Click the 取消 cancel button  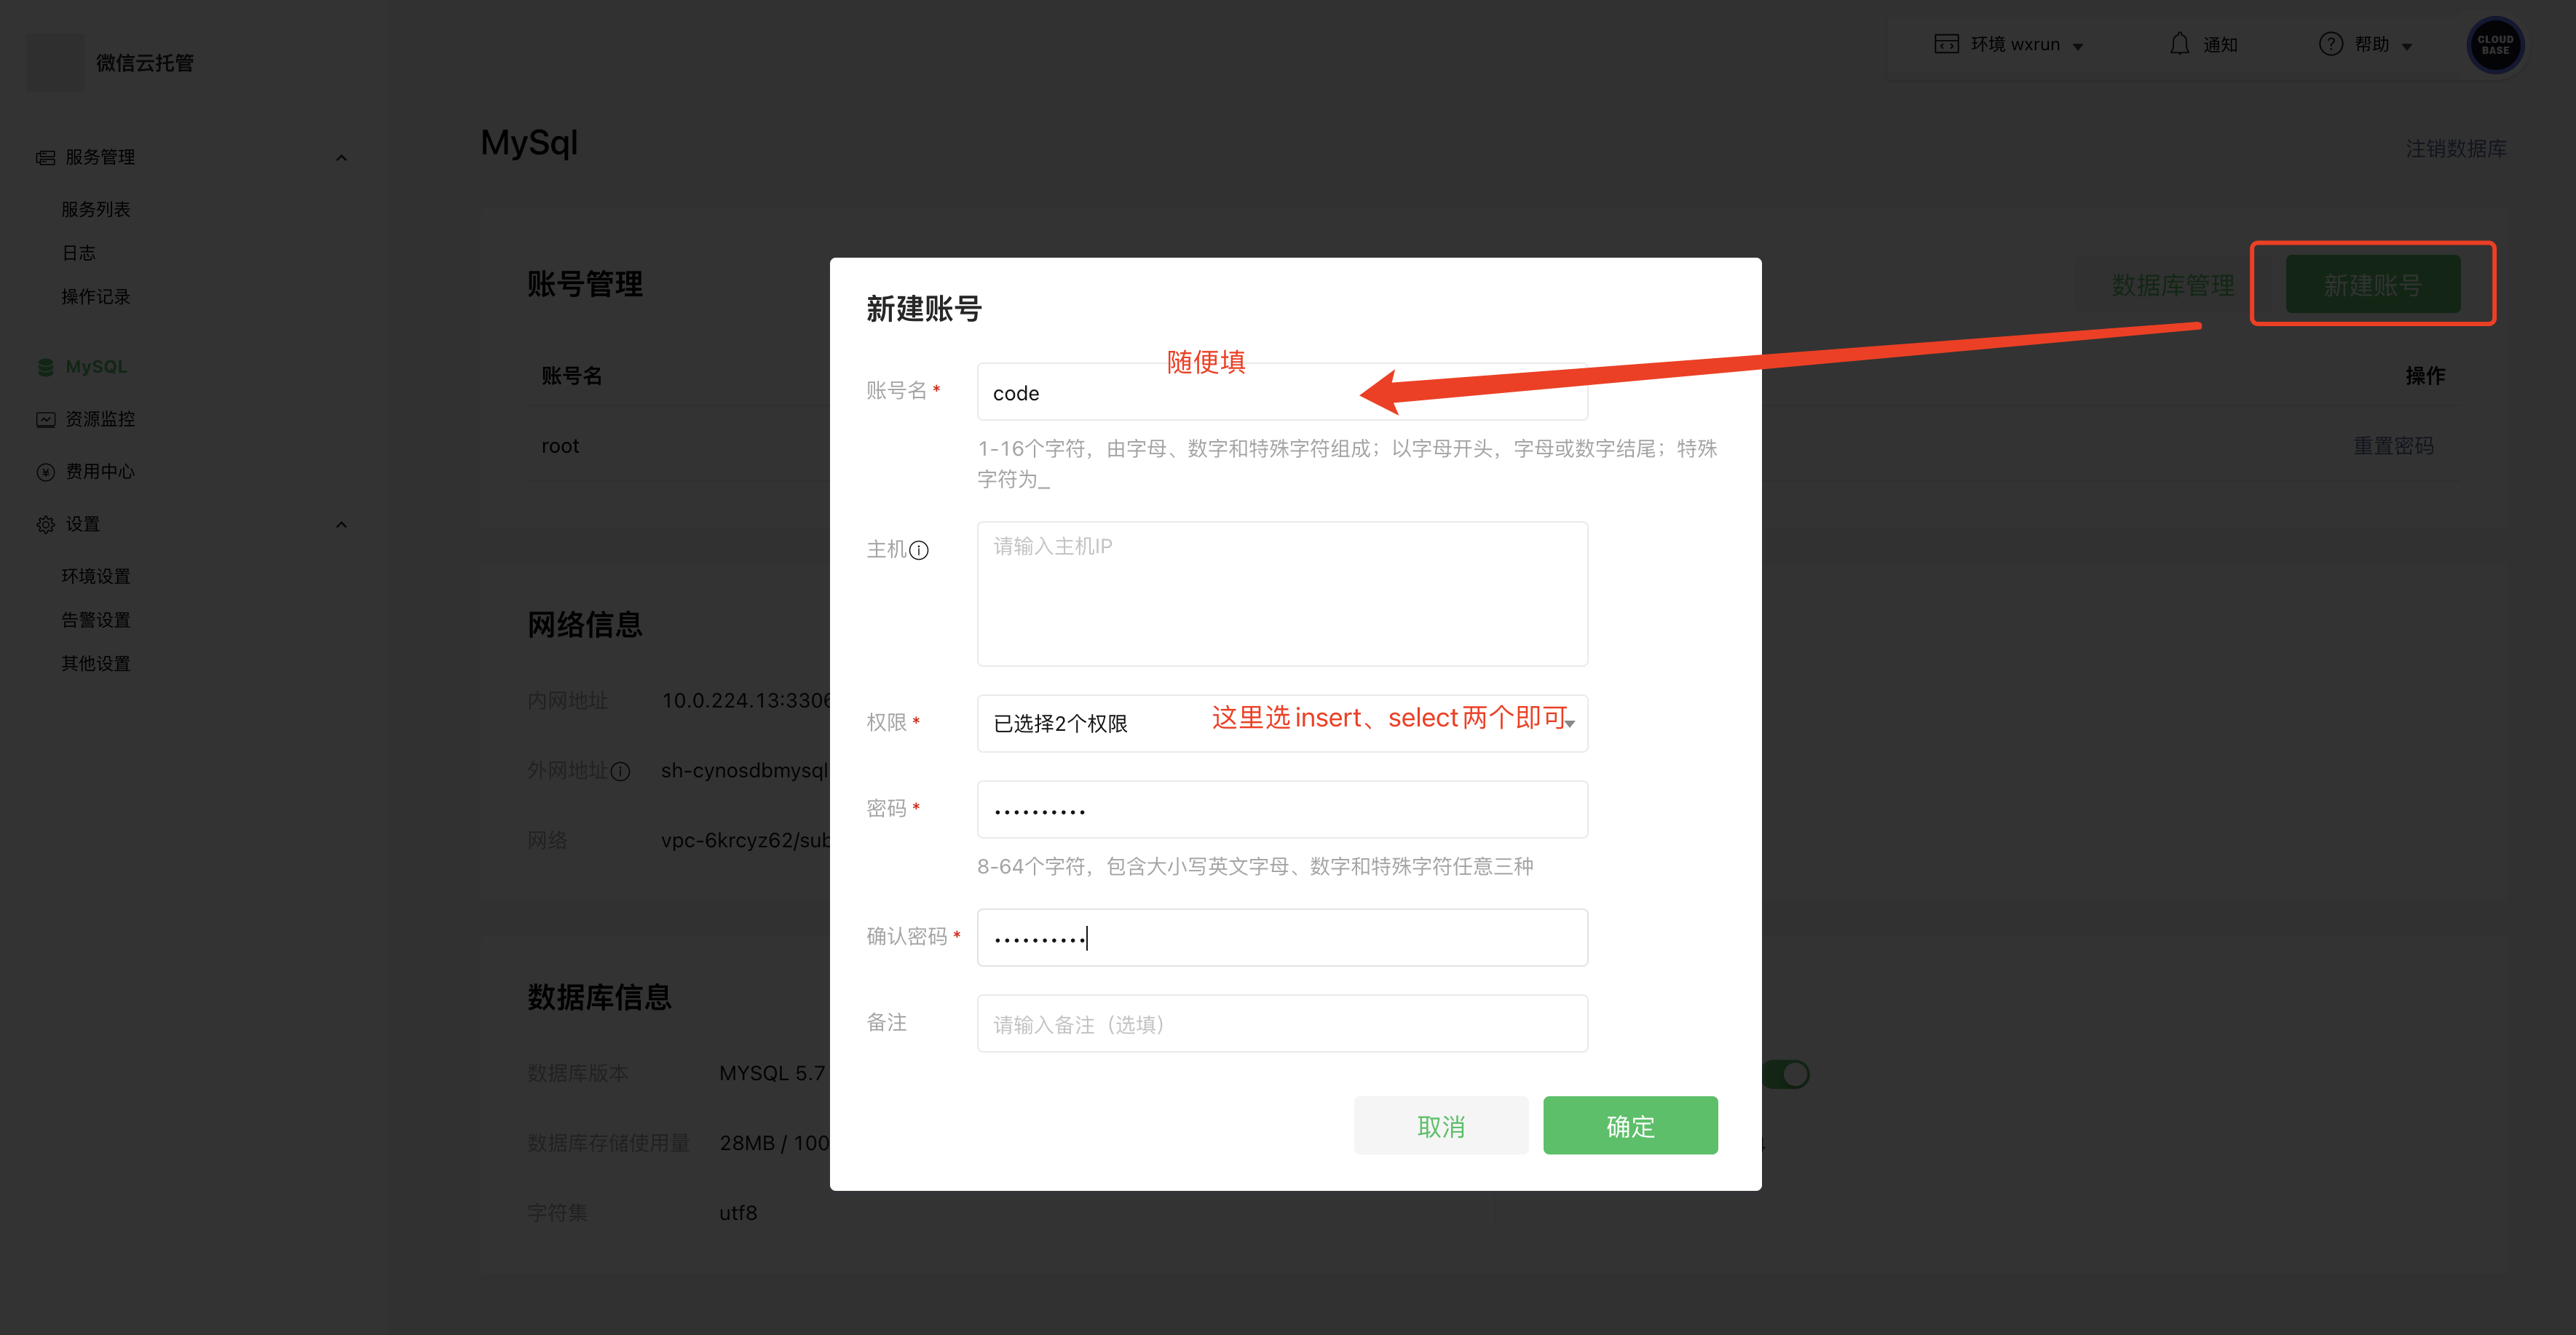coord(1440,1126)
